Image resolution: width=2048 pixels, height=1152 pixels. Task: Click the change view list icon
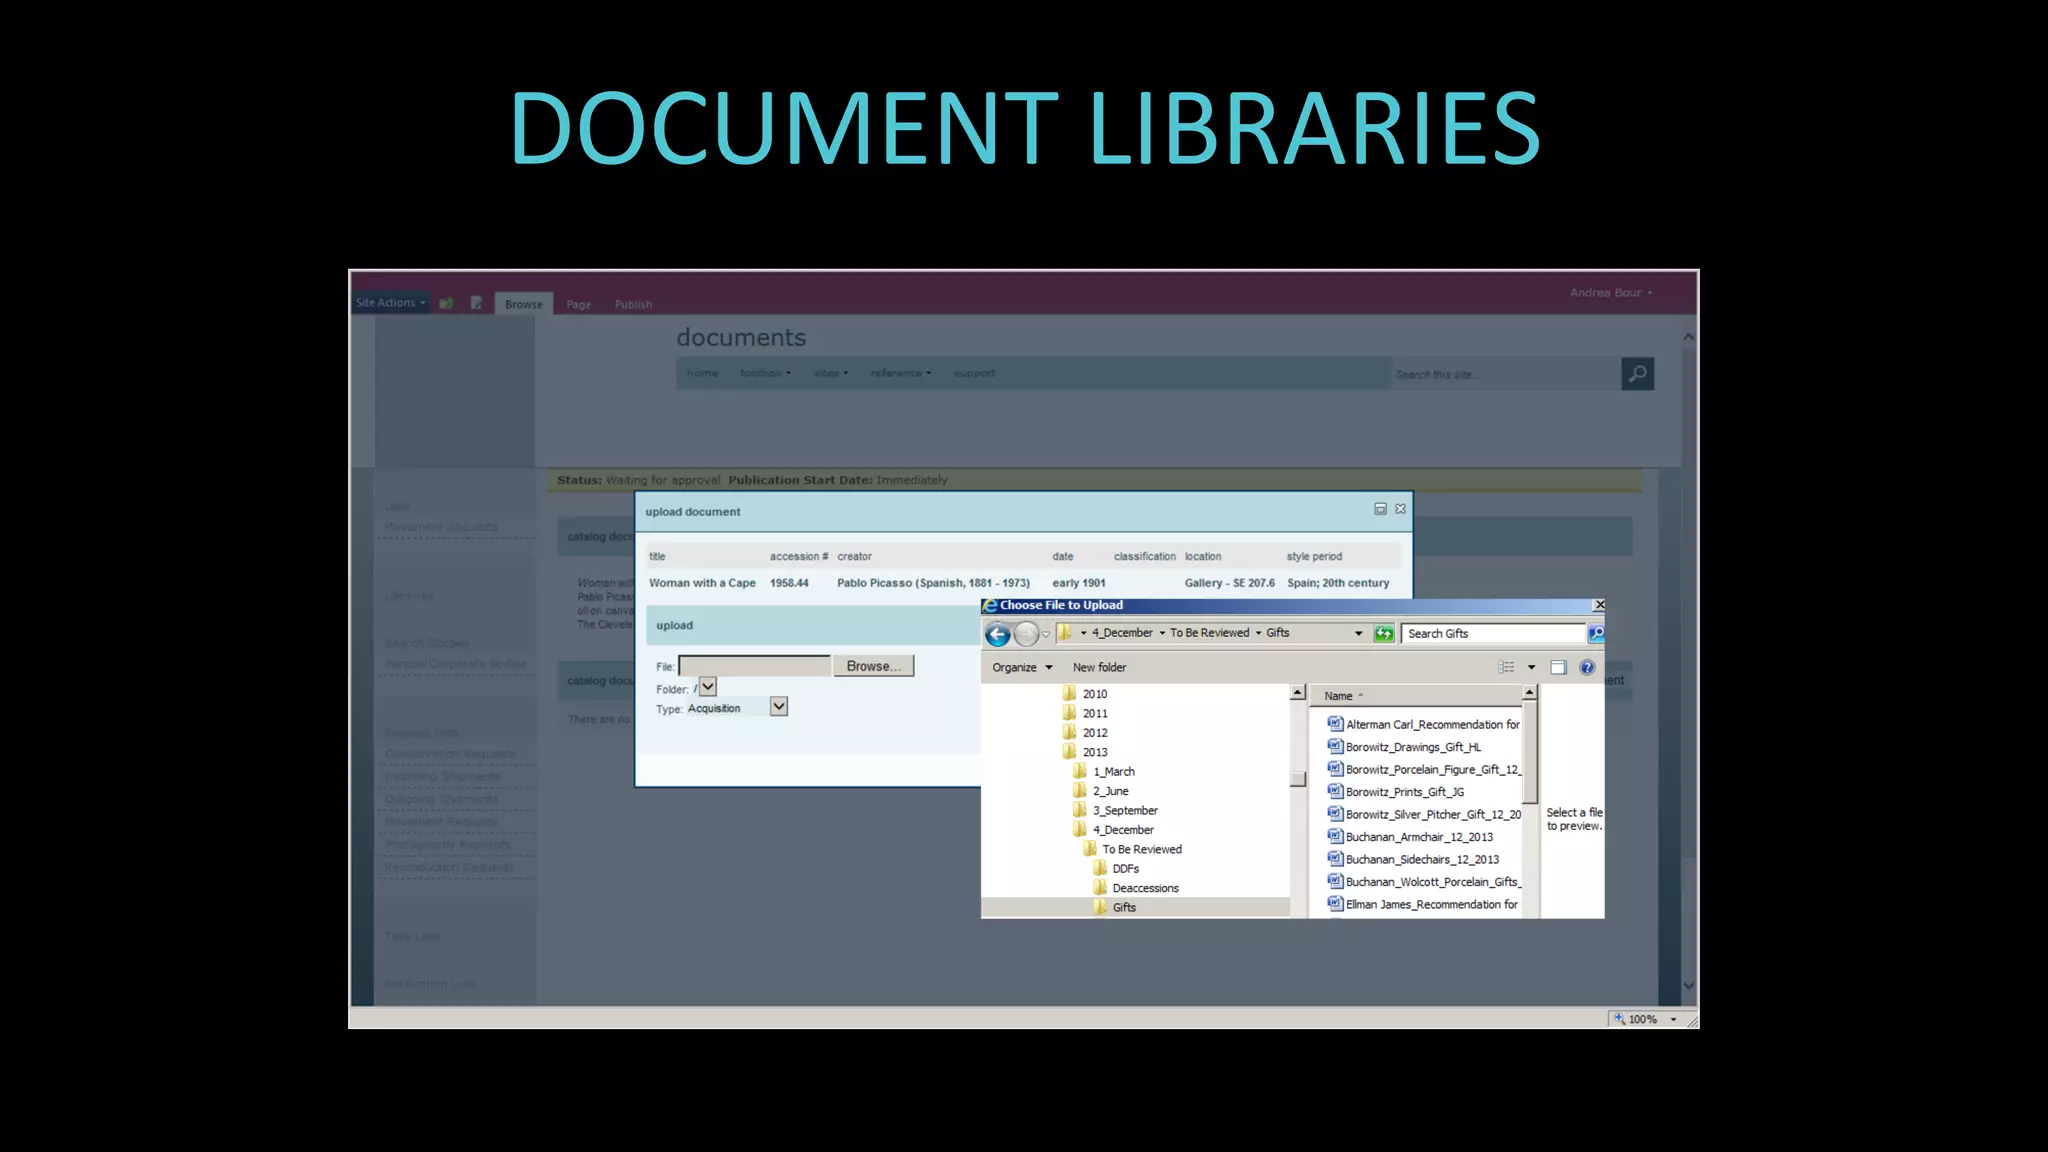point(1506,668)
